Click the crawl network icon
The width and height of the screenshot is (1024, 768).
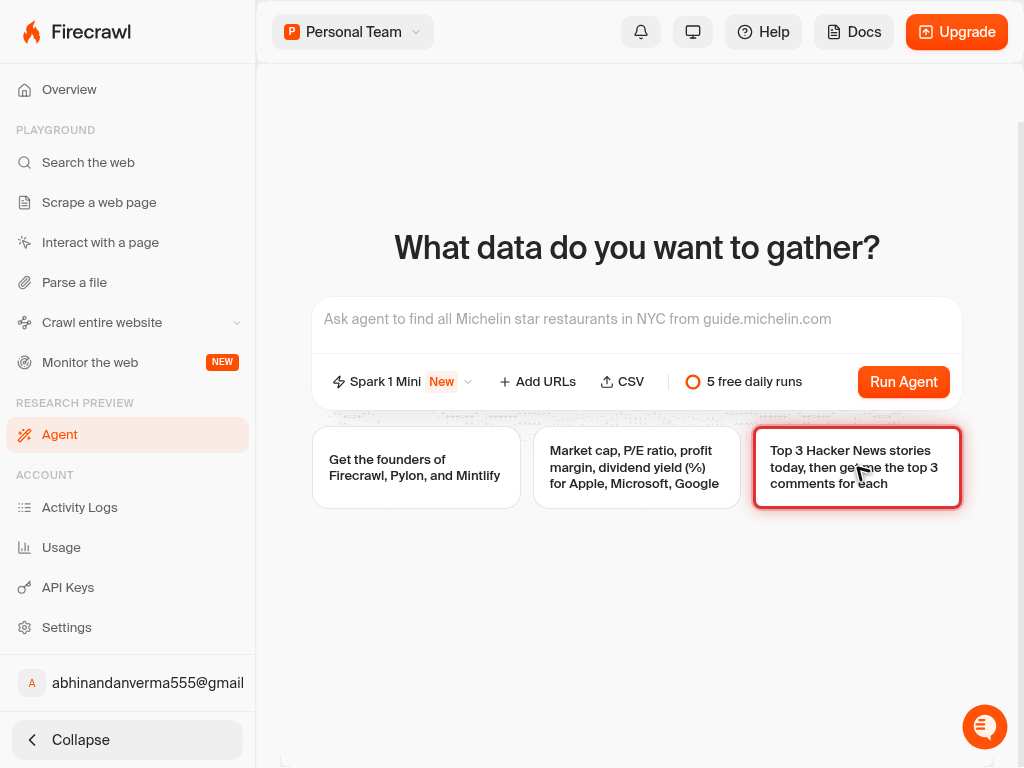click(24, 323)
